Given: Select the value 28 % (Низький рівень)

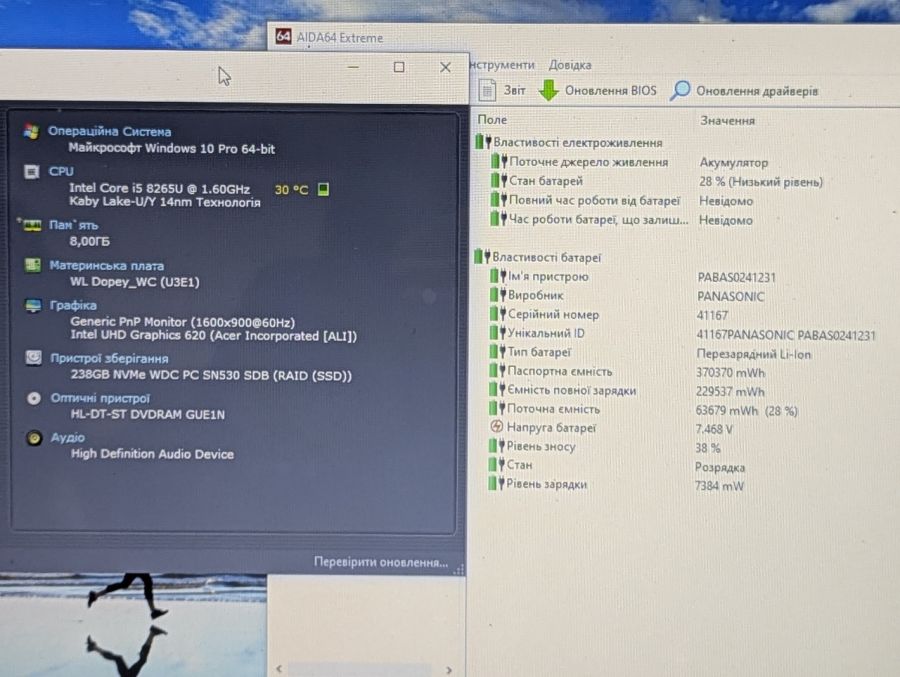Looking at the screenshot, I should (761, 181).
